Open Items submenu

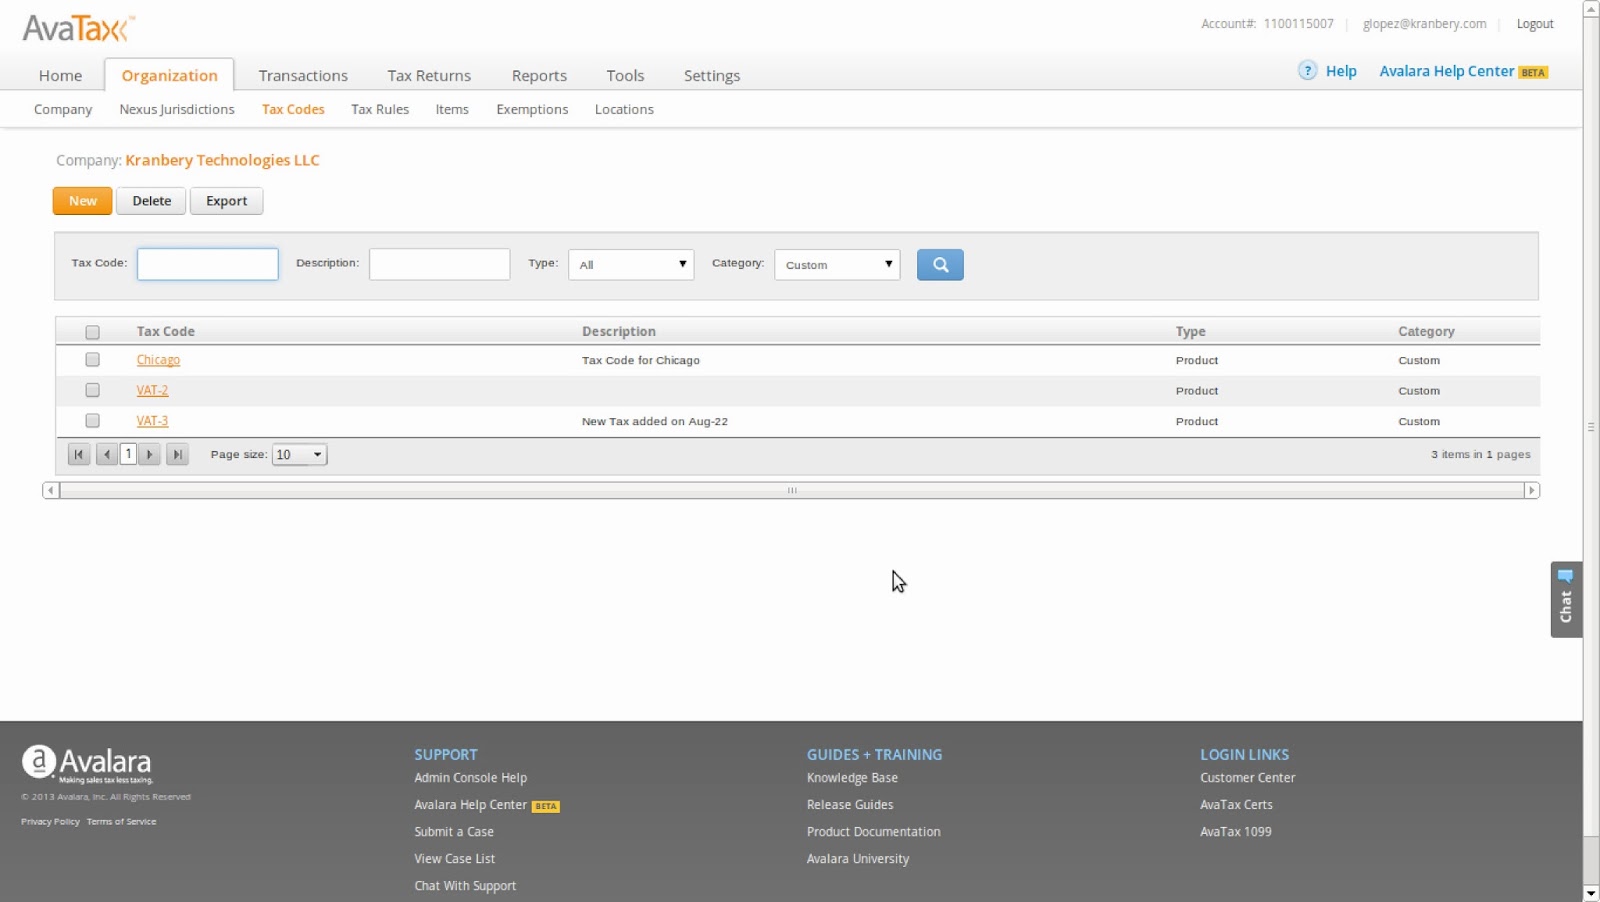coord(452,109)
